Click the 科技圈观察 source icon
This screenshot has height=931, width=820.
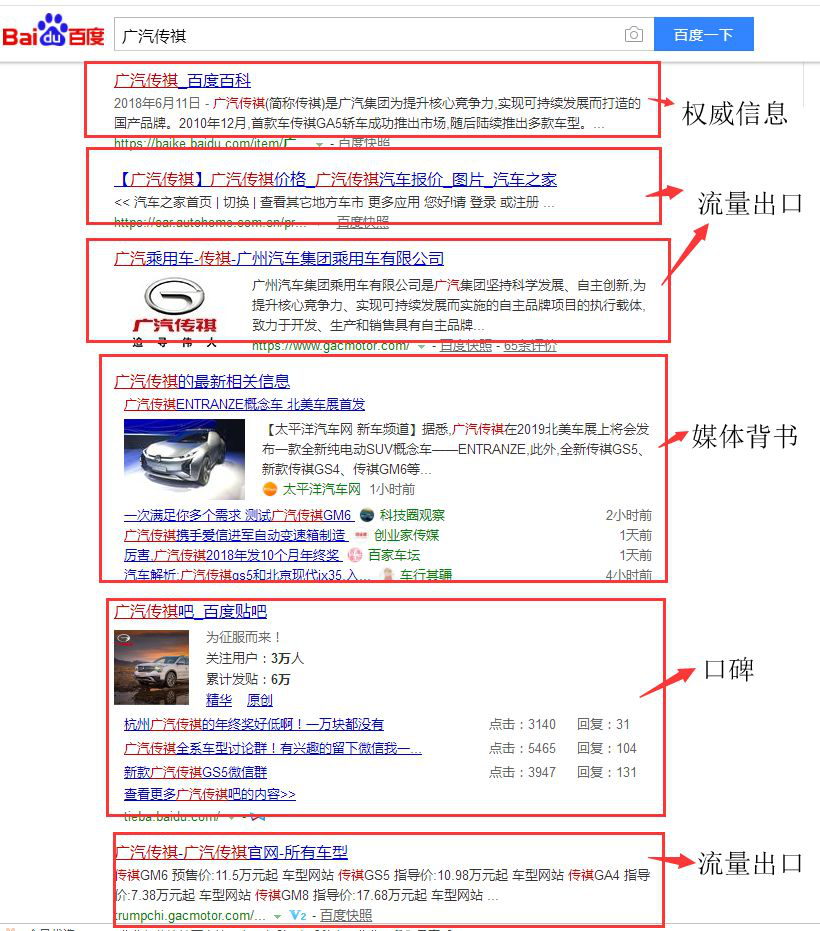pyautogui.click(x=366, y=515)
